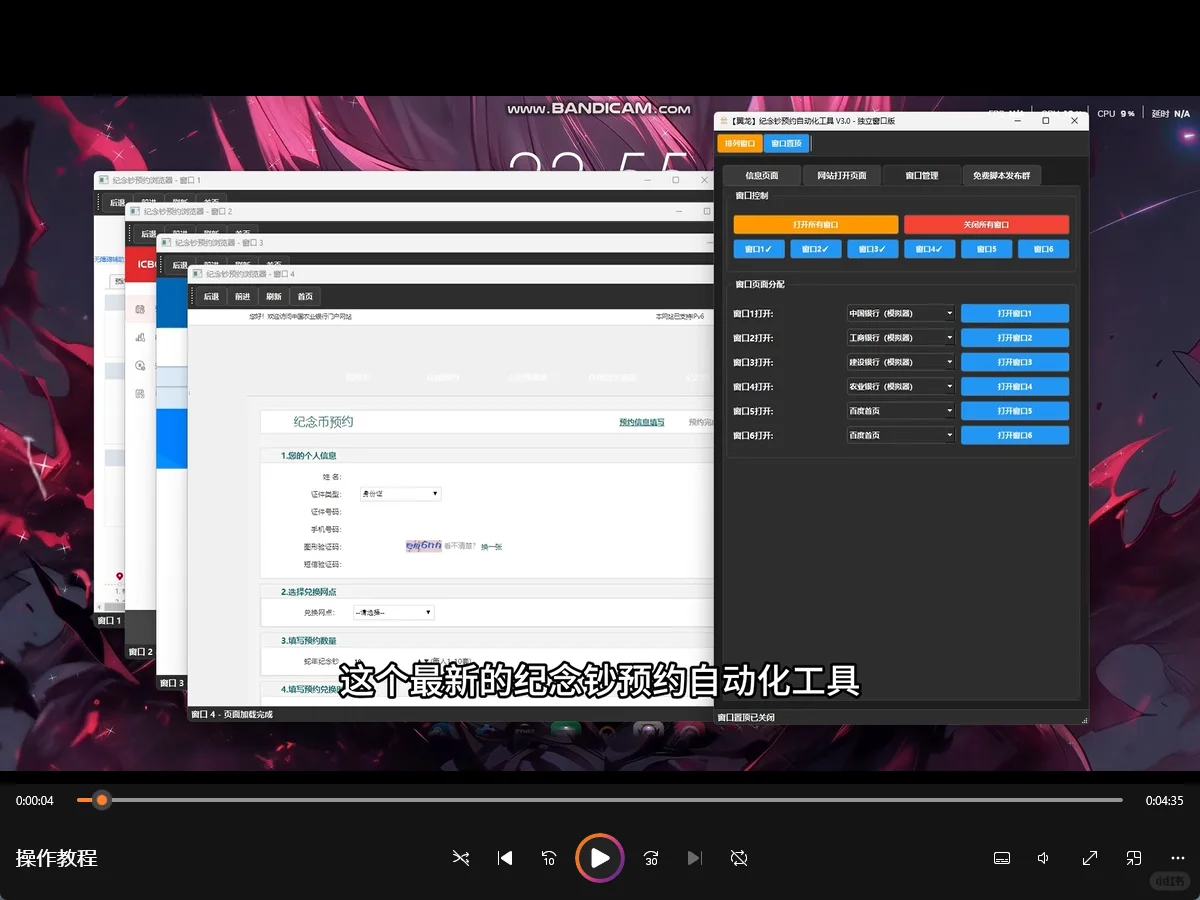Image resolution: width=1200 pixels, height=900 pixels.
Task: Toggle repeat playback icon
Action: pyautogui.click(x=739, y=858)
